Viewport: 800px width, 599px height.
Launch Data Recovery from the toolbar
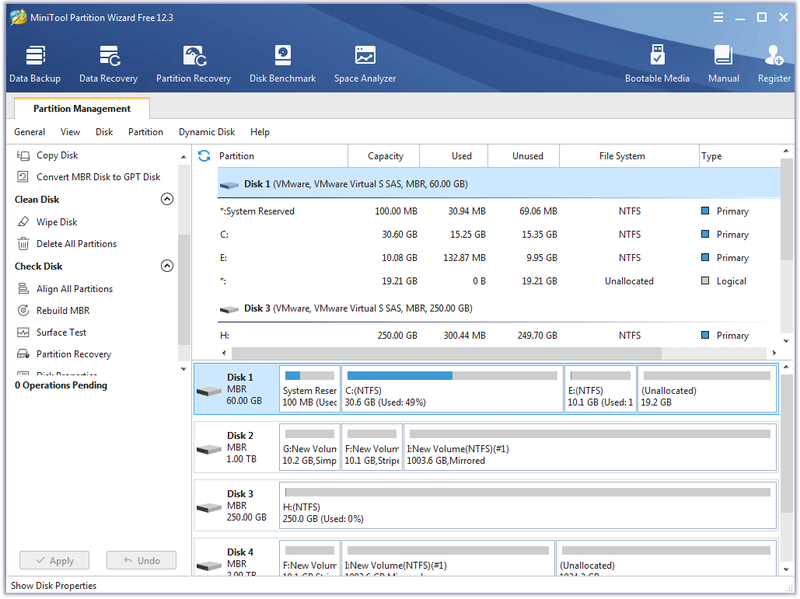[108, 64]
